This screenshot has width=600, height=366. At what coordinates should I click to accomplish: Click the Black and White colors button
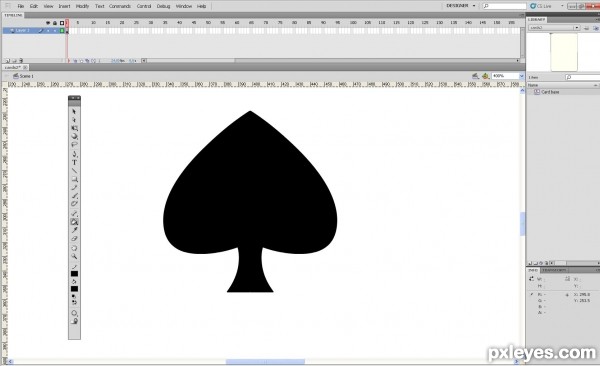pos(73,296)
